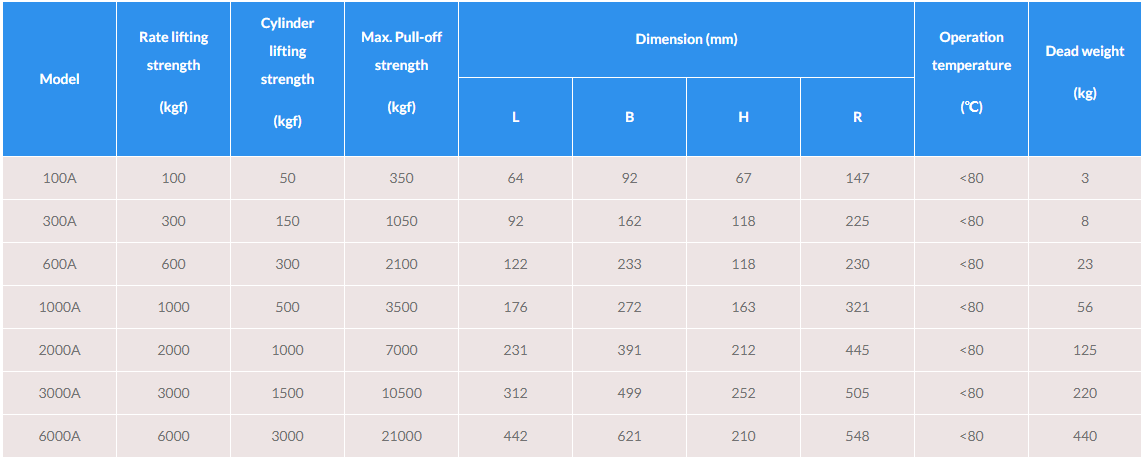This screenshot has width=1147, height=461.
Task: Select the L dimension sub-header
Action: pos(516,117)
